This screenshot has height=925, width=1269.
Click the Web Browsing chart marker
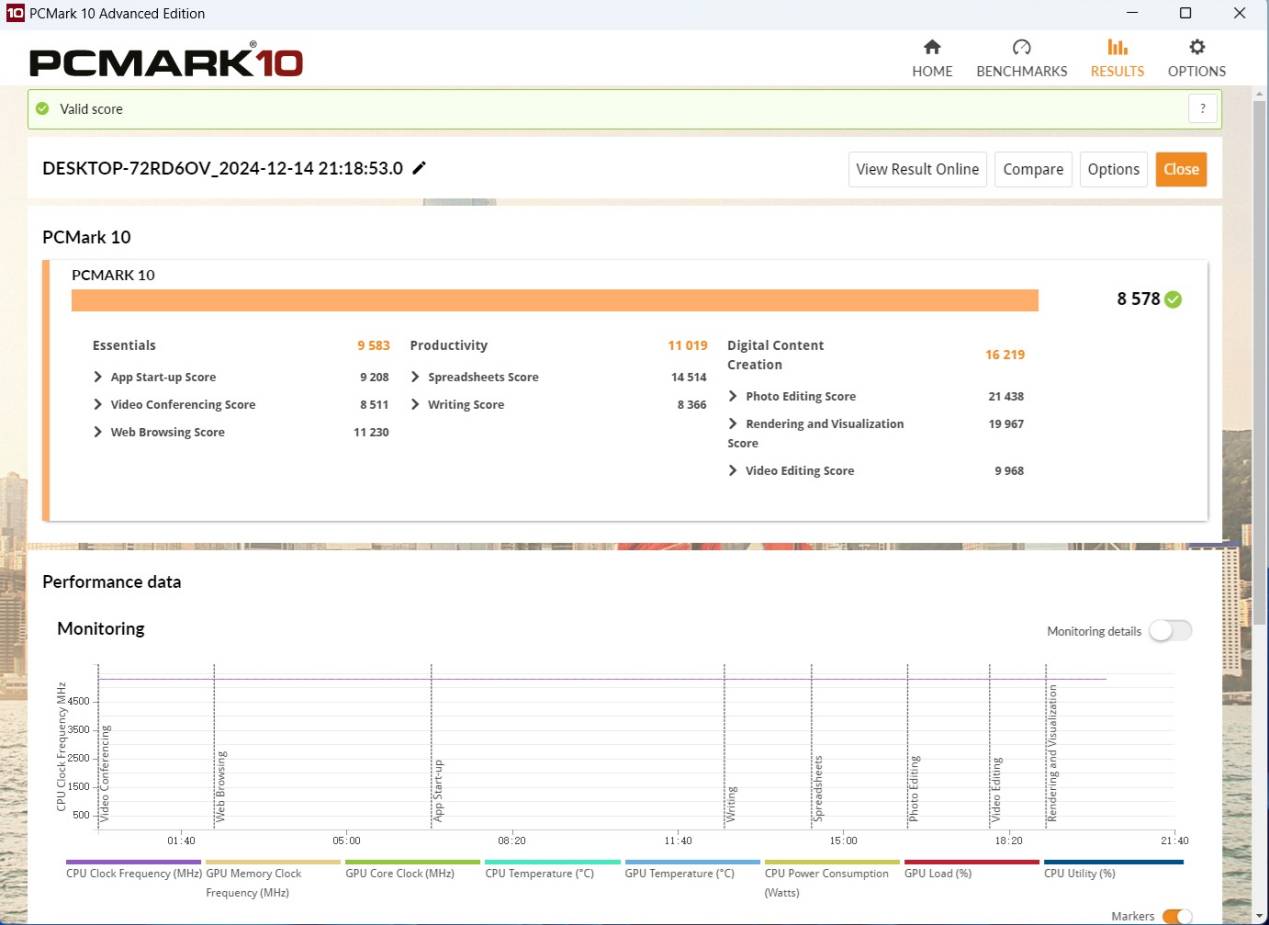pyautogui.click(x=221, y=785)
